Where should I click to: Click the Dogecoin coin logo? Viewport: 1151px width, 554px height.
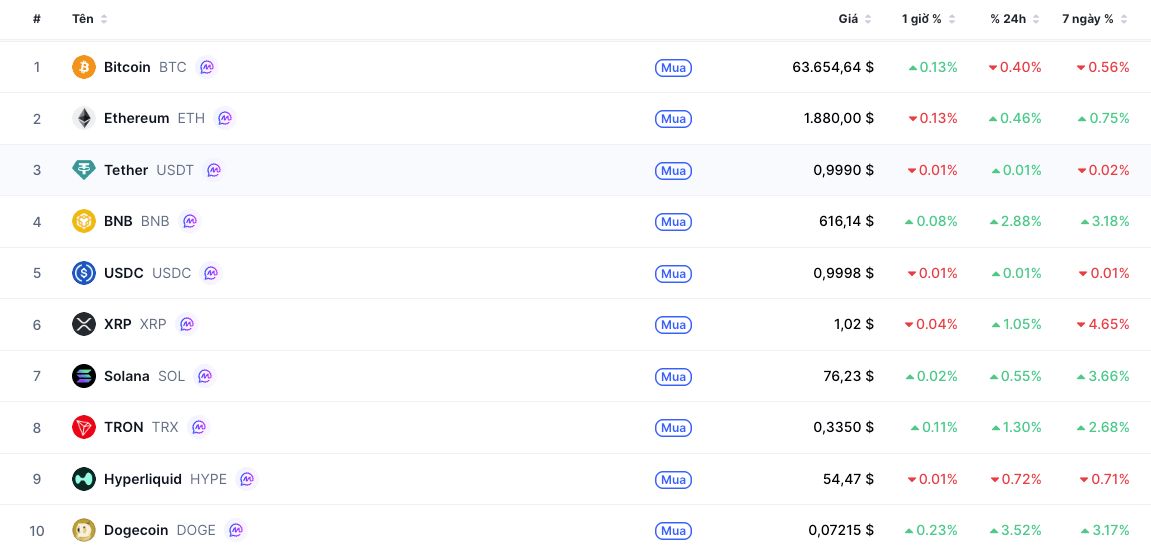click(x=84, y=530)
